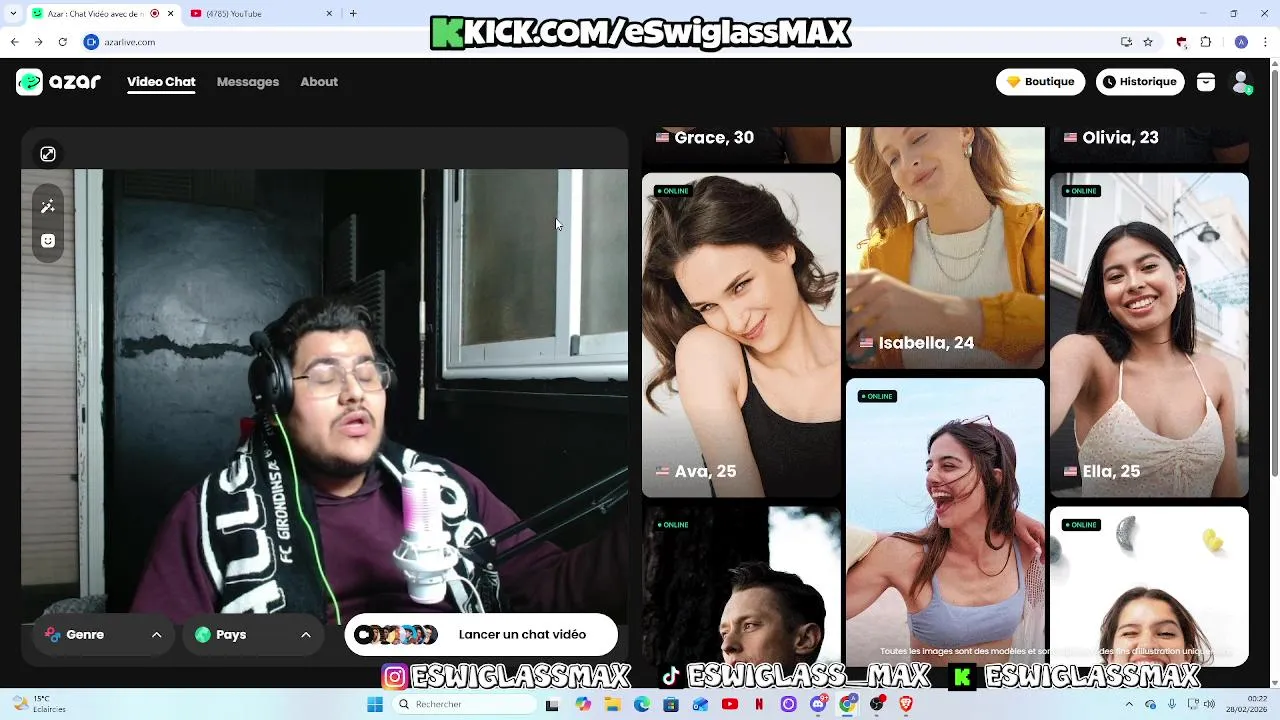This screenshot has width=1280, height=720.
Task: Open Grace, 30 profile card
Action: (x=741, y=144)
